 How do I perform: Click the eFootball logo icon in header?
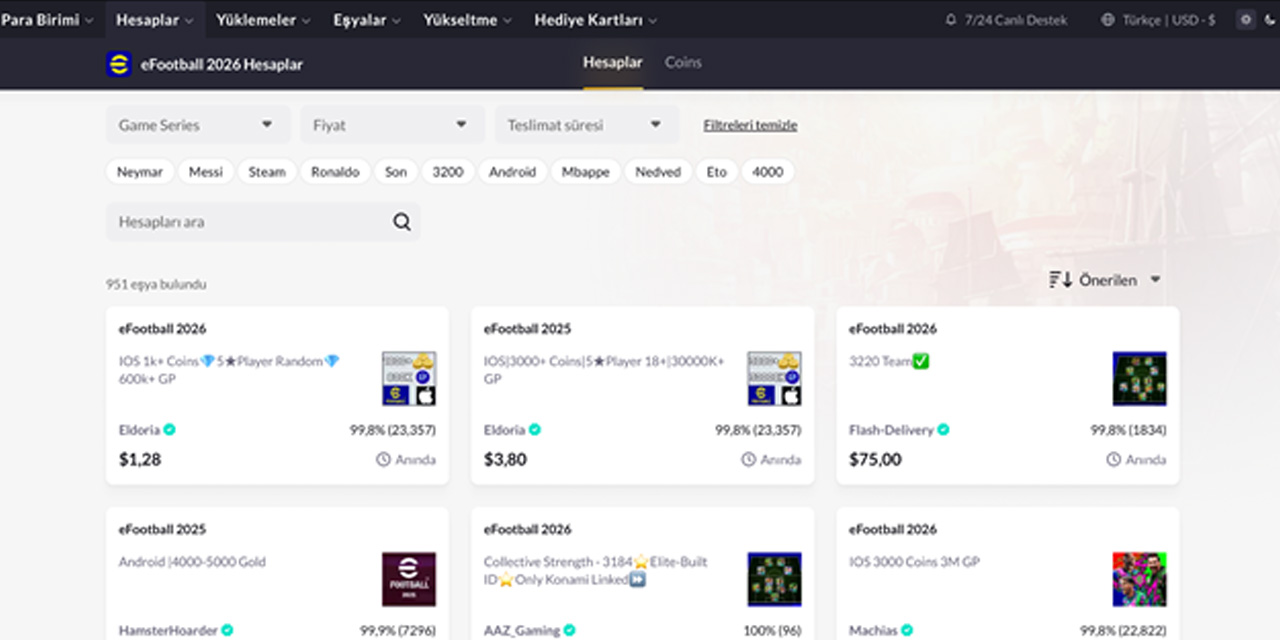pos(119,64)
